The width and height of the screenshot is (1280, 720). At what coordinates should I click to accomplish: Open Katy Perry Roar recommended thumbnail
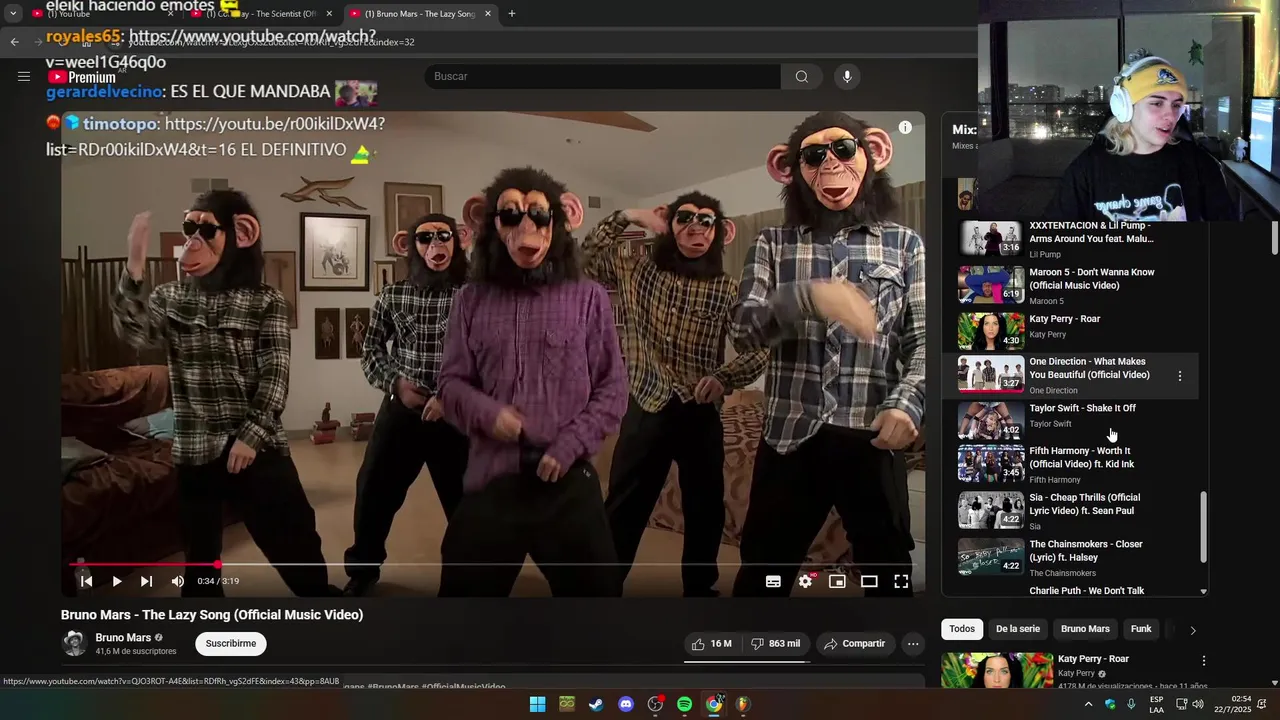pyautogui.click(x=997, y=670)
